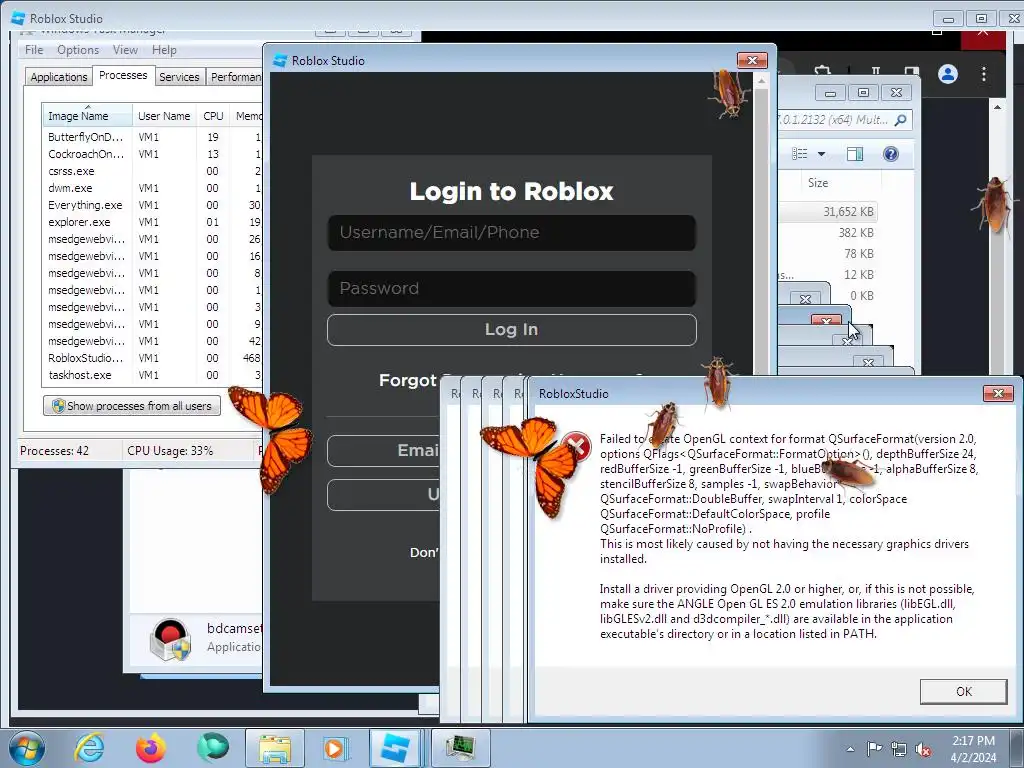The image size is (1024, 768).
Task: Switch to Roblox Studio taskbar icon
Action: 395,748
